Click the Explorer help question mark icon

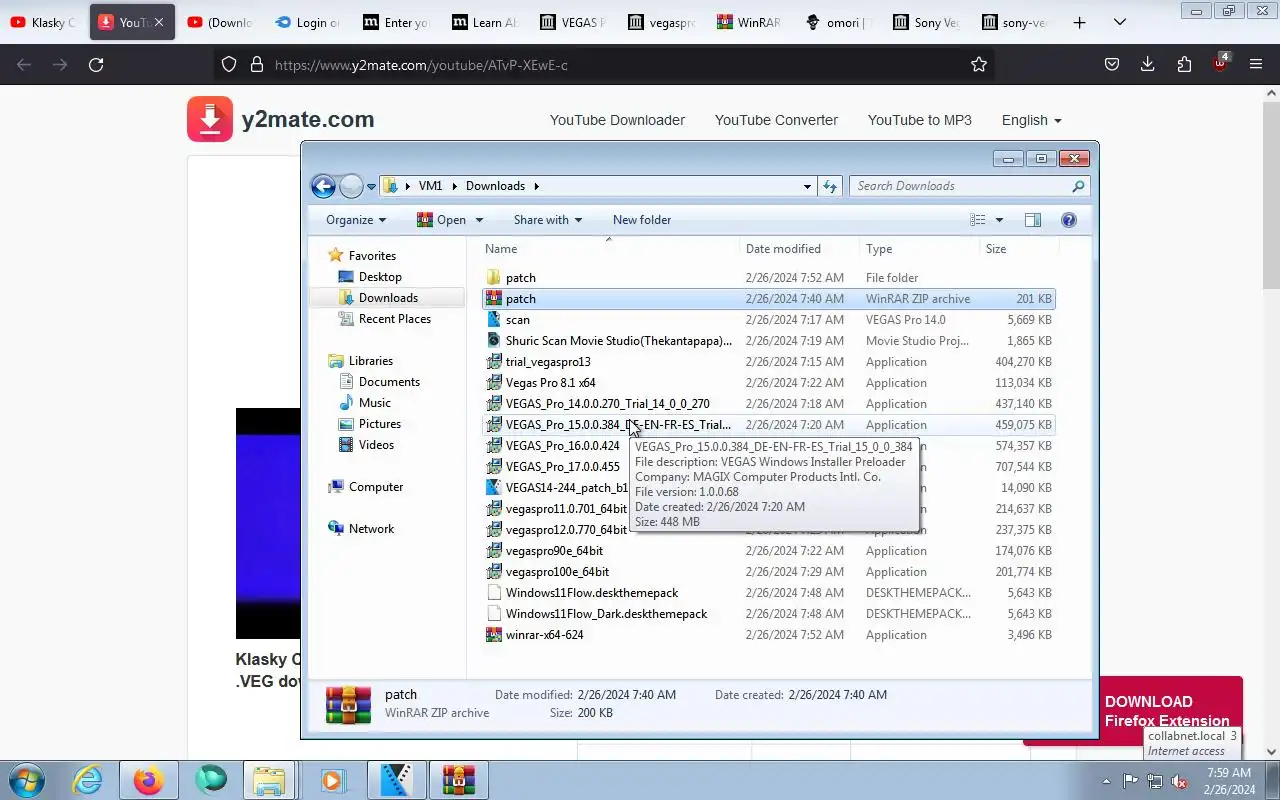[1069, 220]
